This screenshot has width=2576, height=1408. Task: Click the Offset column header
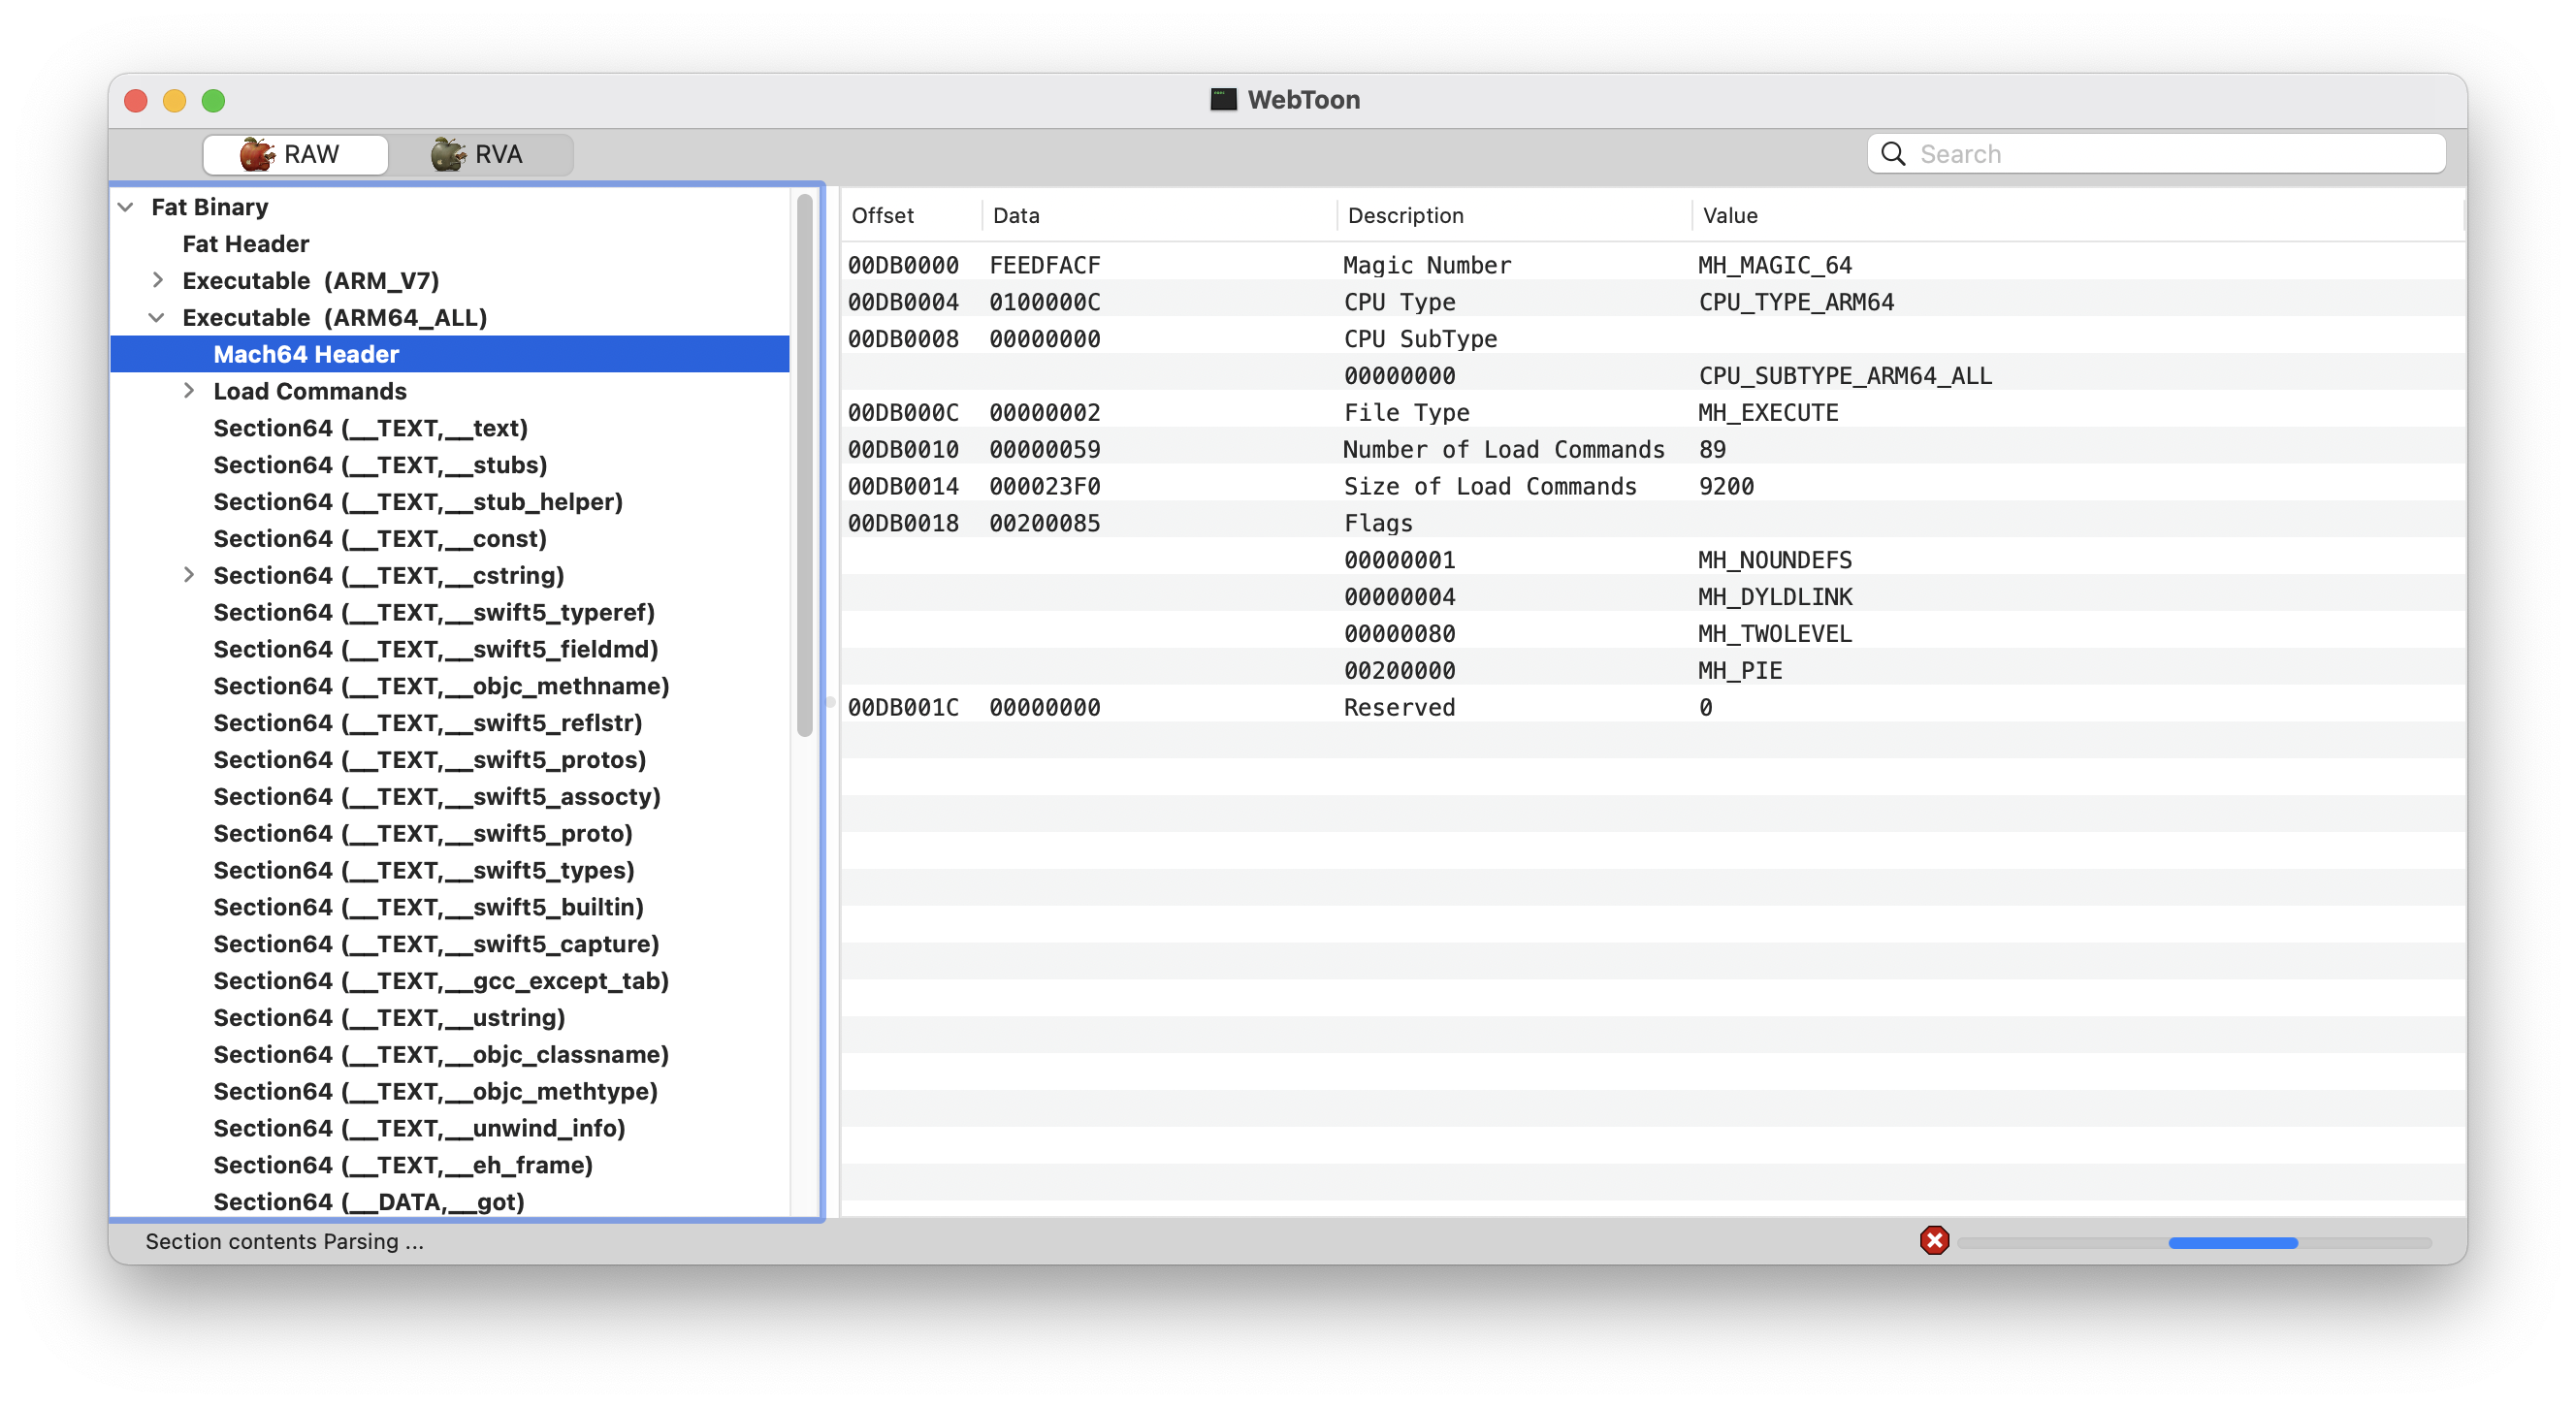pos(910,215)
